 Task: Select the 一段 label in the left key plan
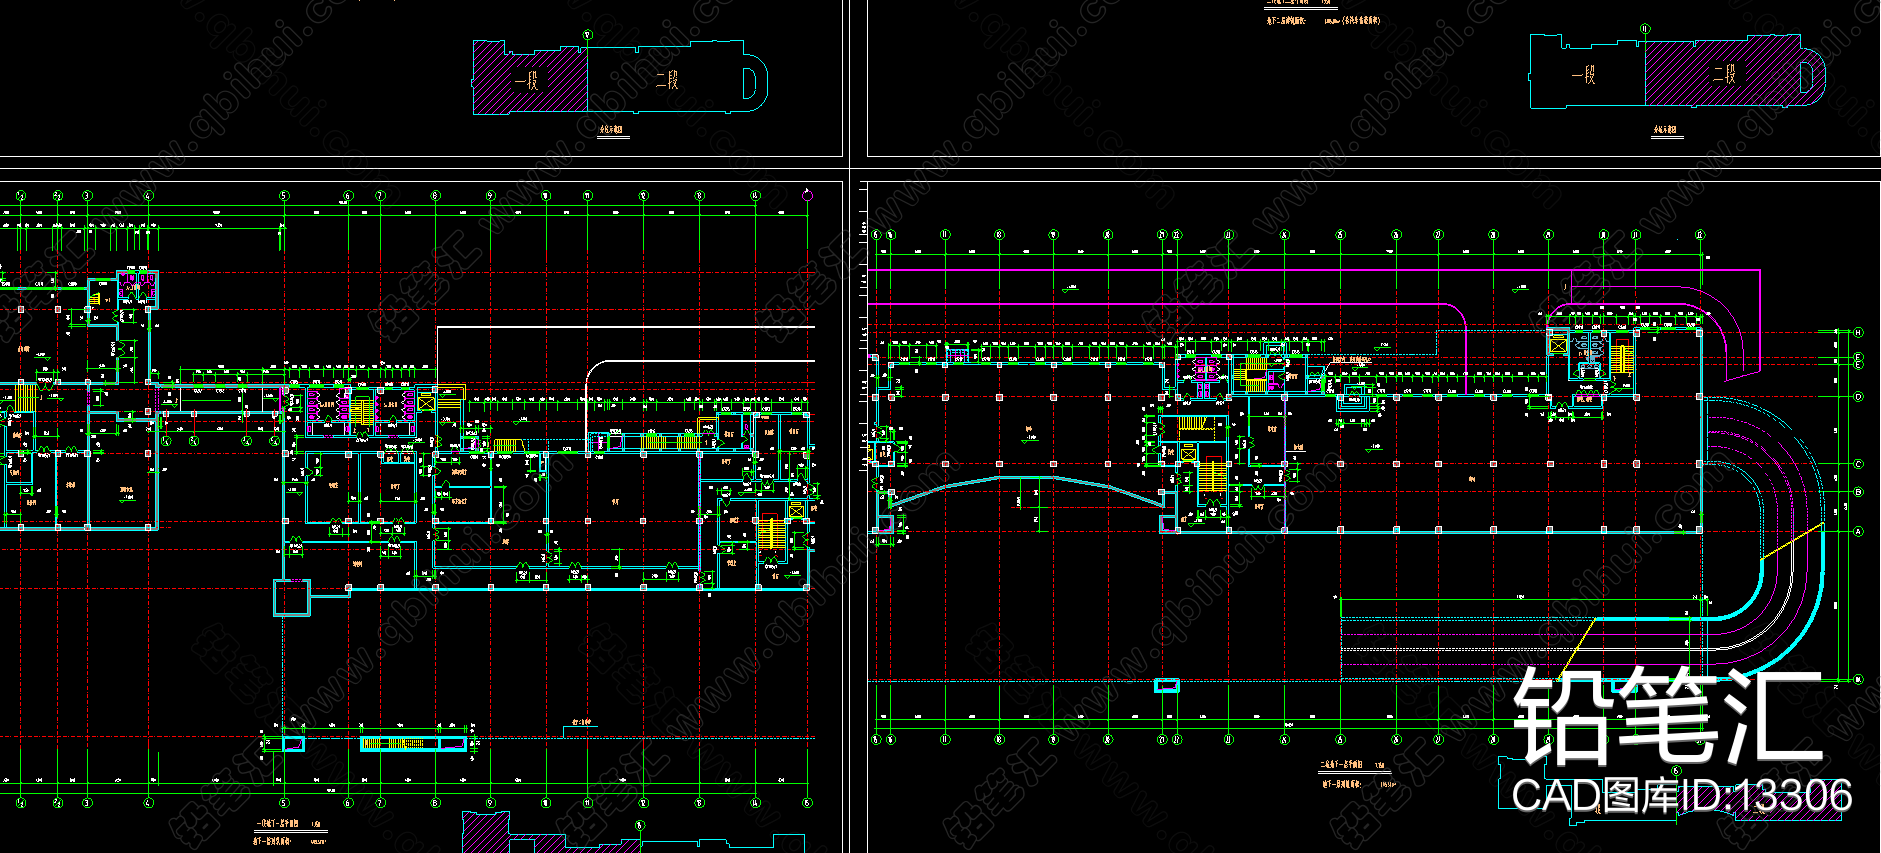527,81
